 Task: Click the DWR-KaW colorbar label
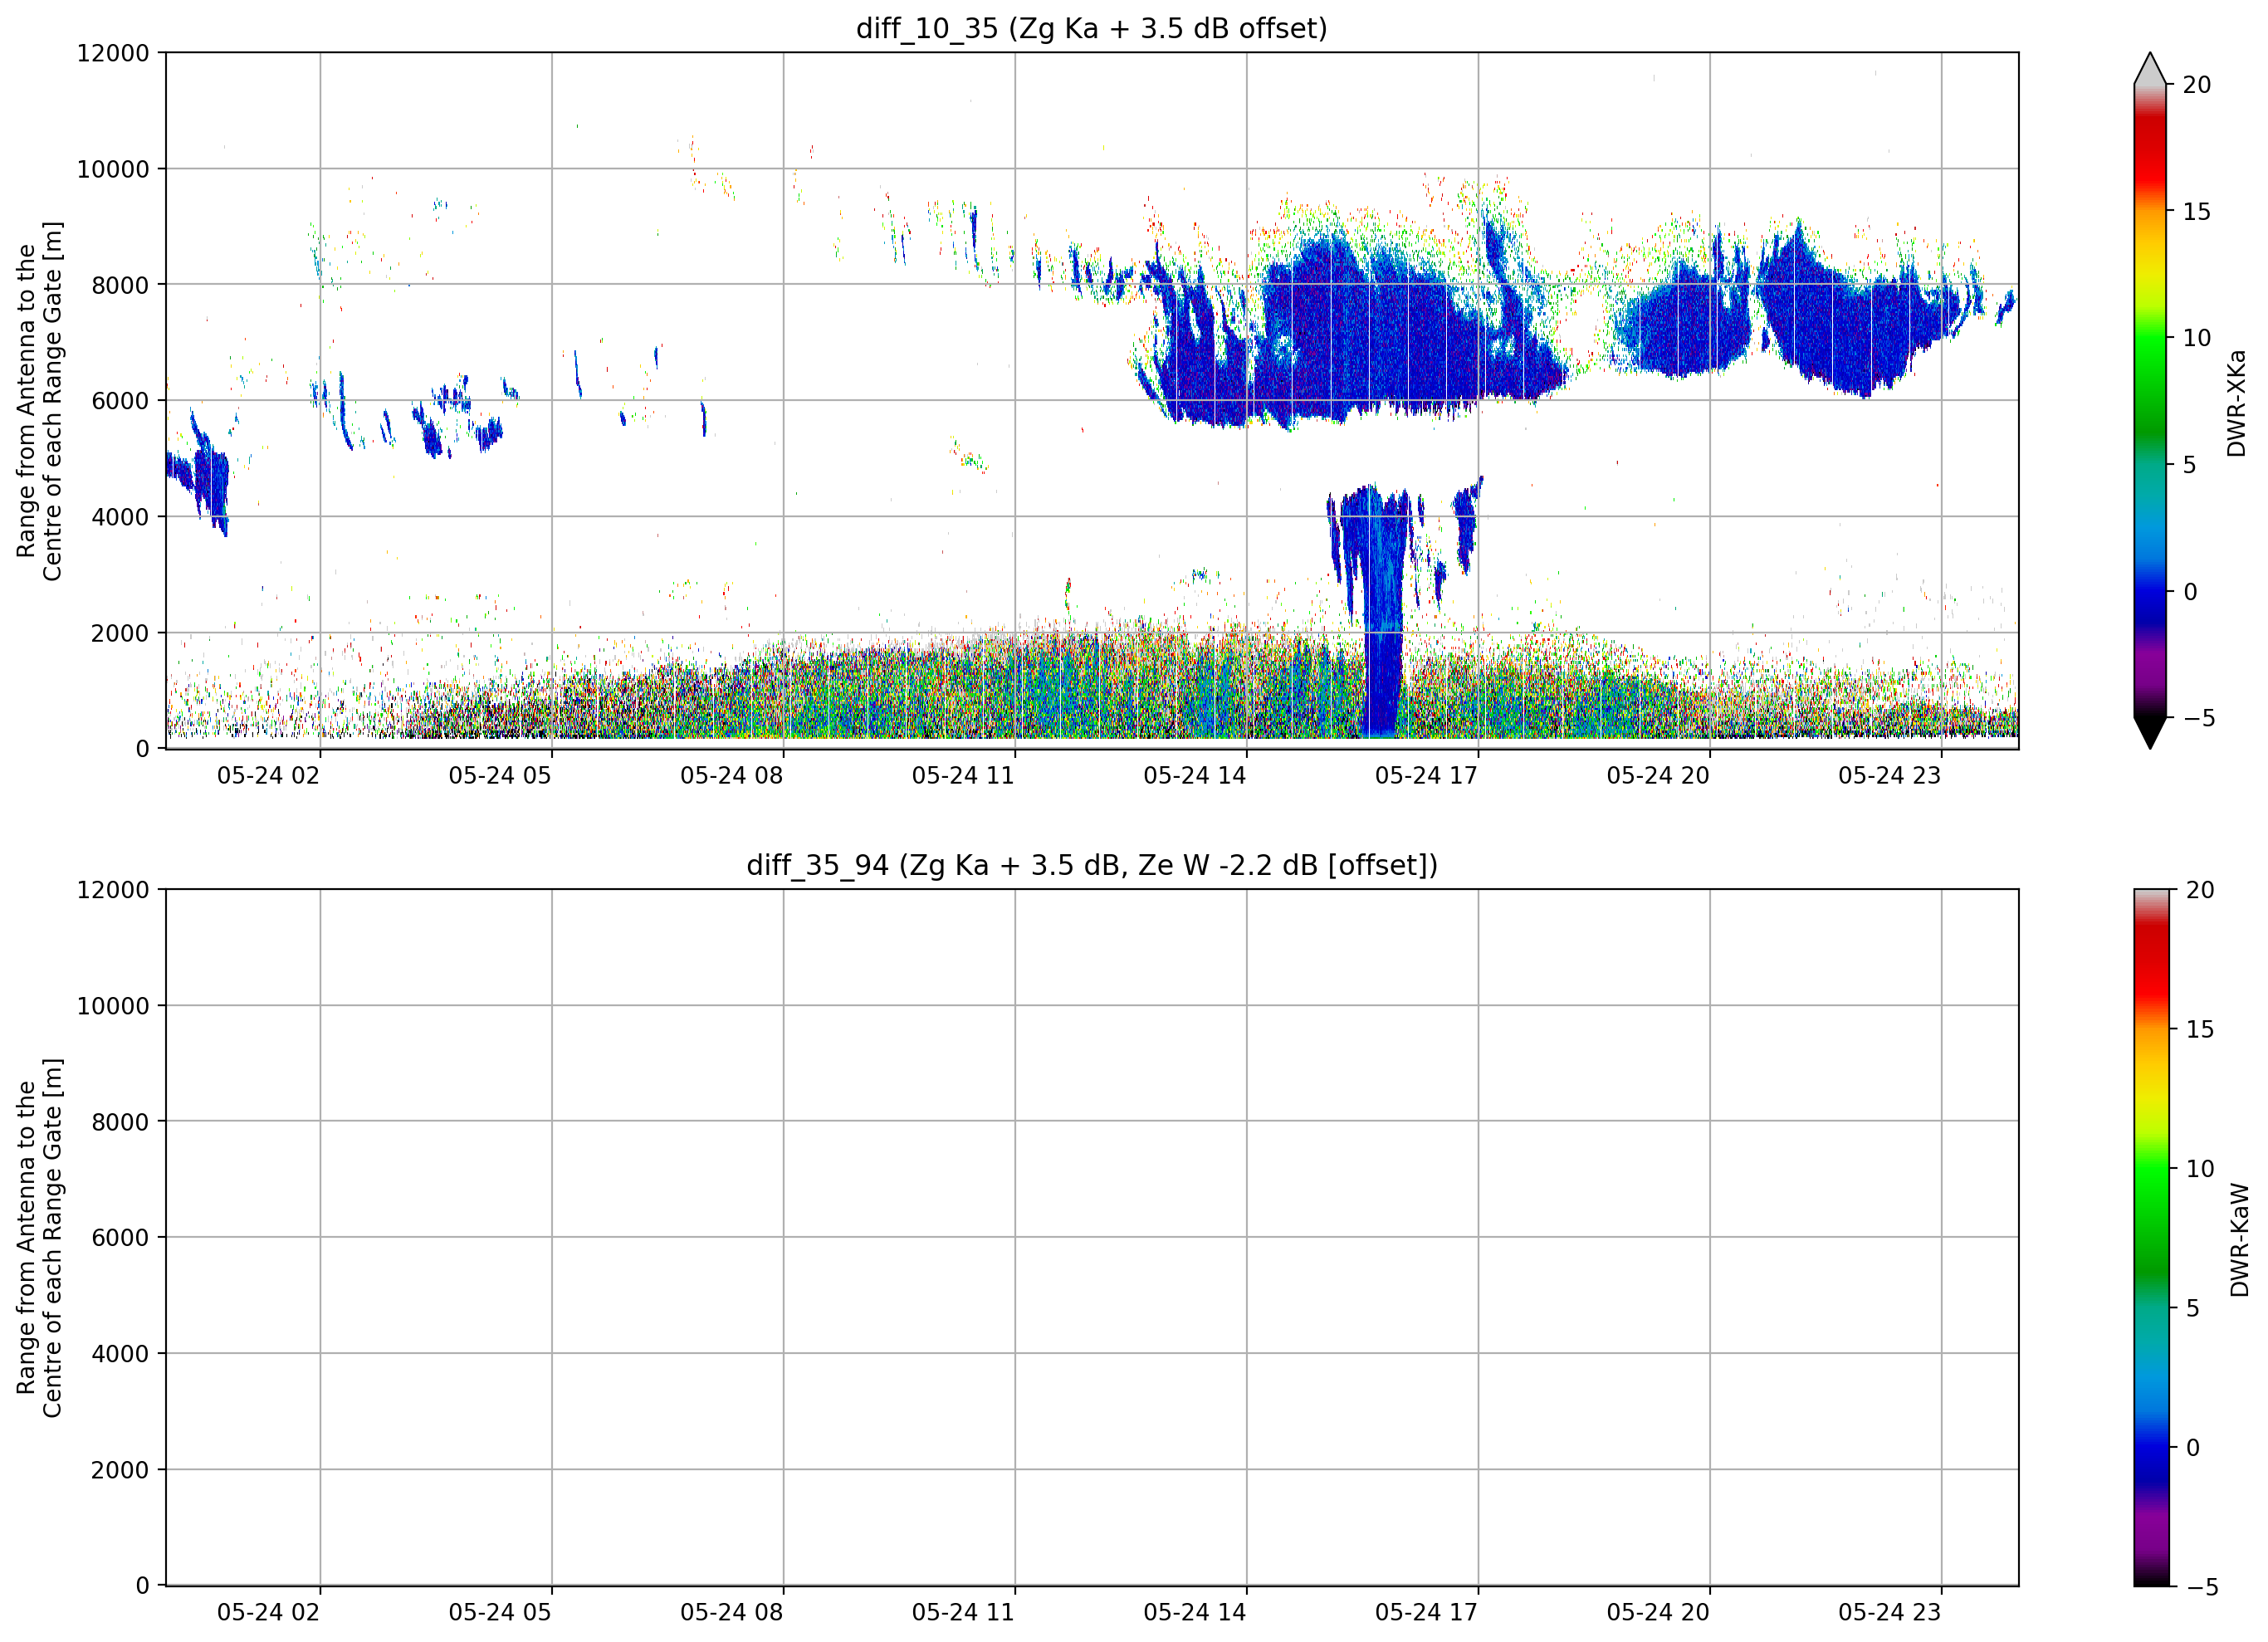point(2239,1240)
